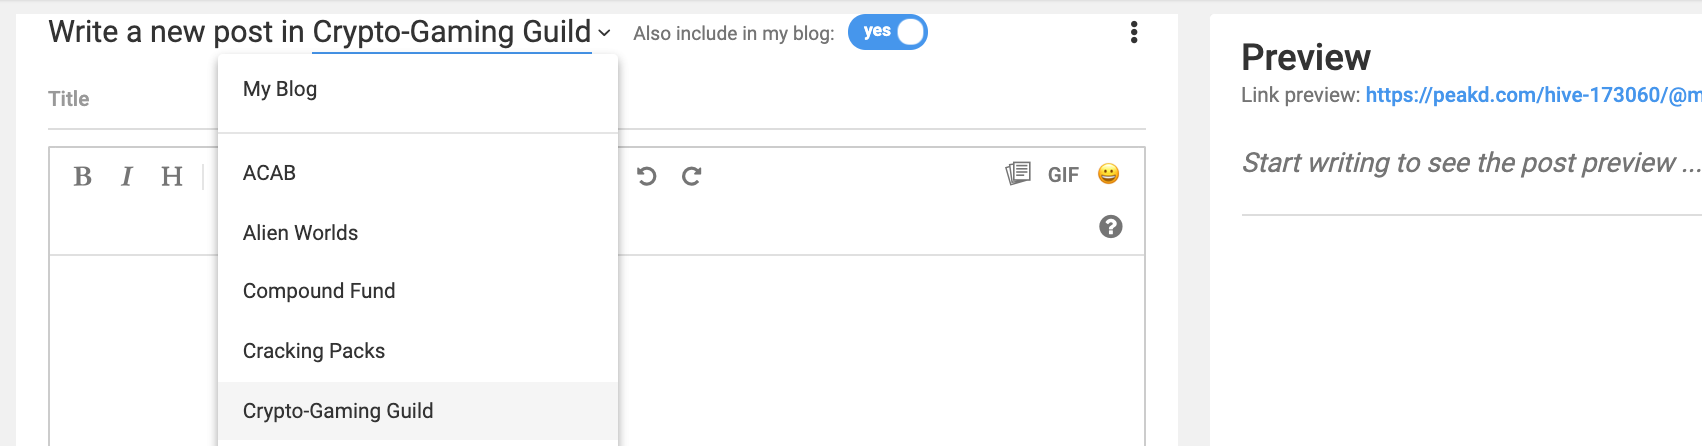Apply italic formatting in editor toolbar

click(x=127, y=177)
